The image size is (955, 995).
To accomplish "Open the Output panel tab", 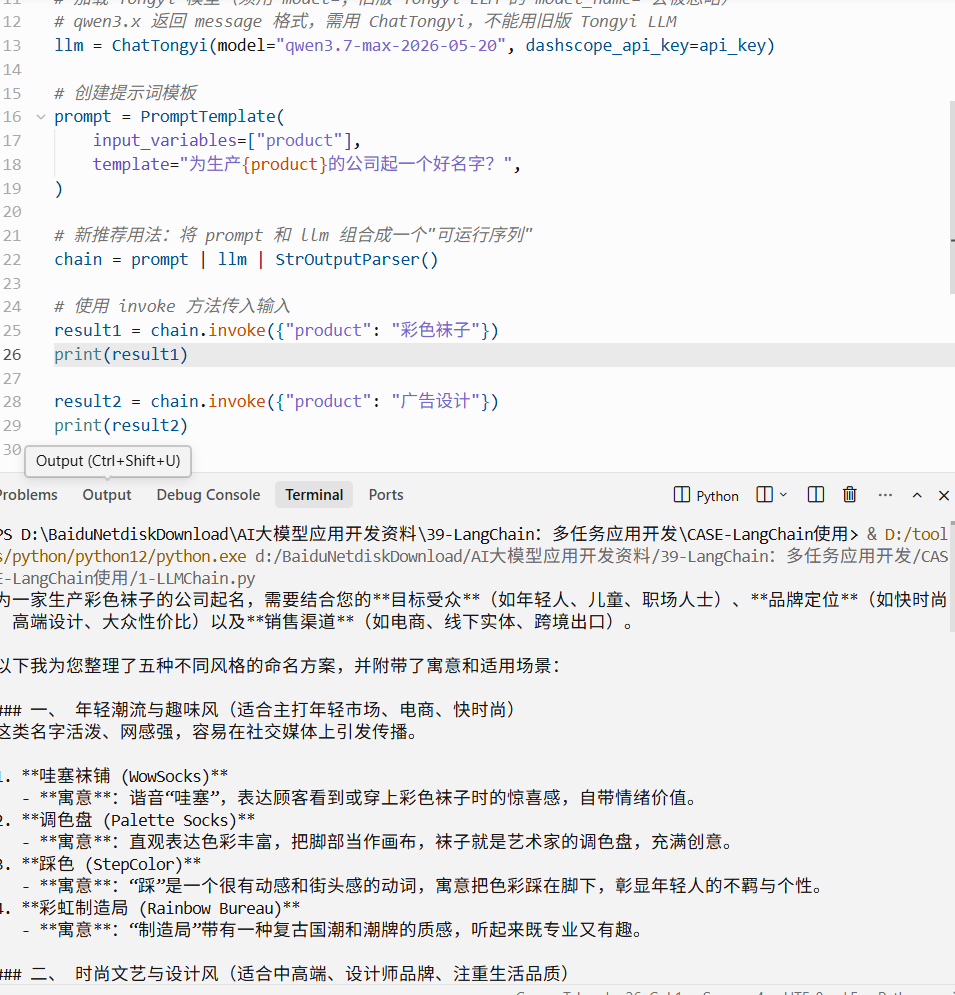I will point(107,495).
